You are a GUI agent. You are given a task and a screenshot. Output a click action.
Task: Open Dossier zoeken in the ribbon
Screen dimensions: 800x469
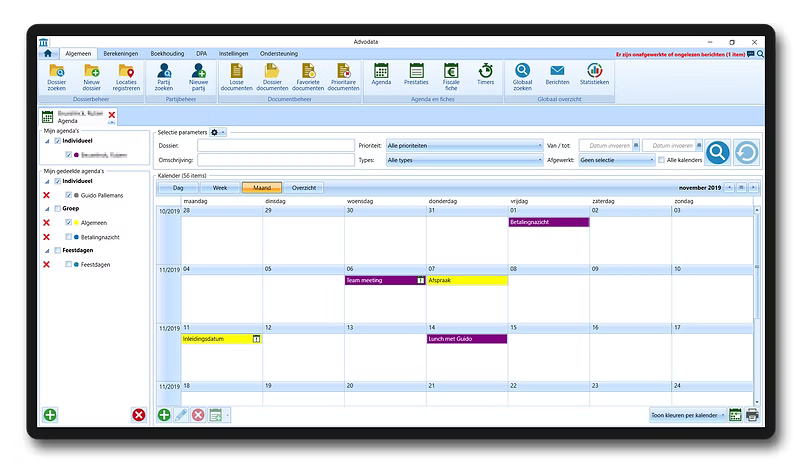[x=60, y=76]
